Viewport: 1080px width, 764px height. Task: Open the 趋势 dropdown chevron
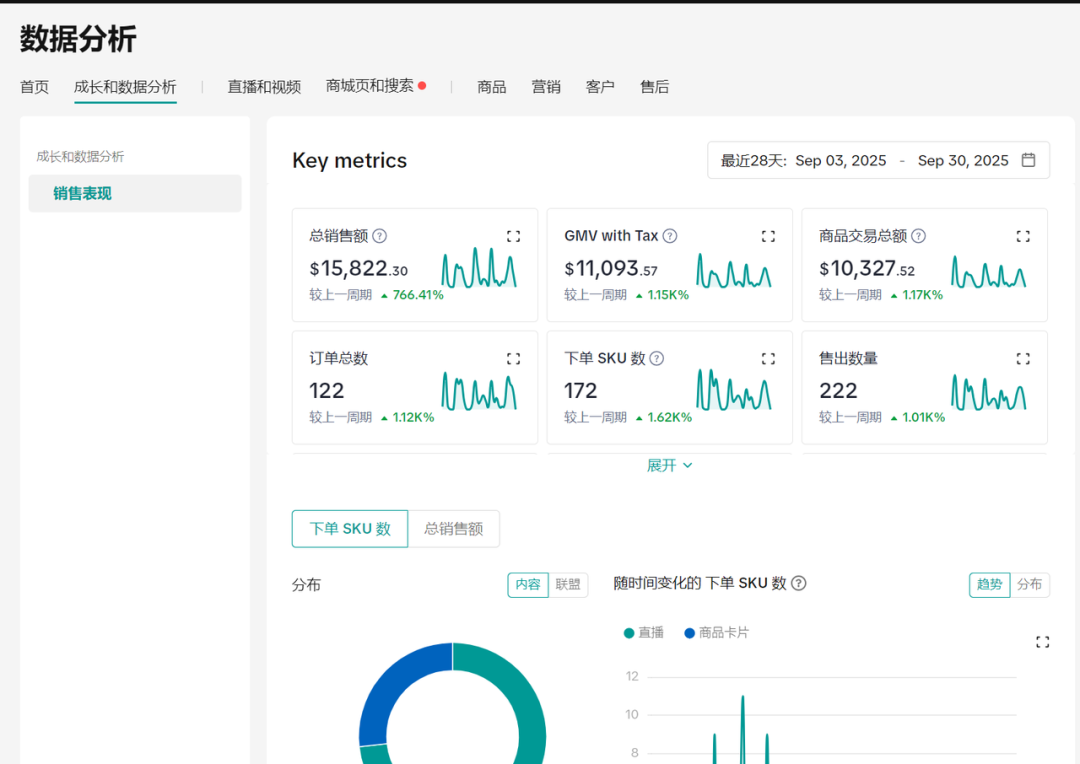(x=989, y=584)
